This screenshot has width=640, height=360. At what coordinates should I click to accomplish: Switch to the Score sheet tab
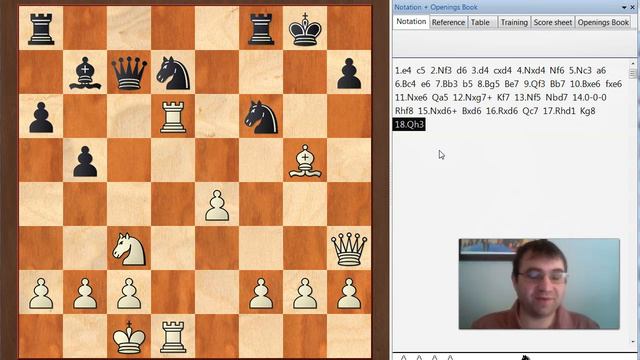(553, 22)
